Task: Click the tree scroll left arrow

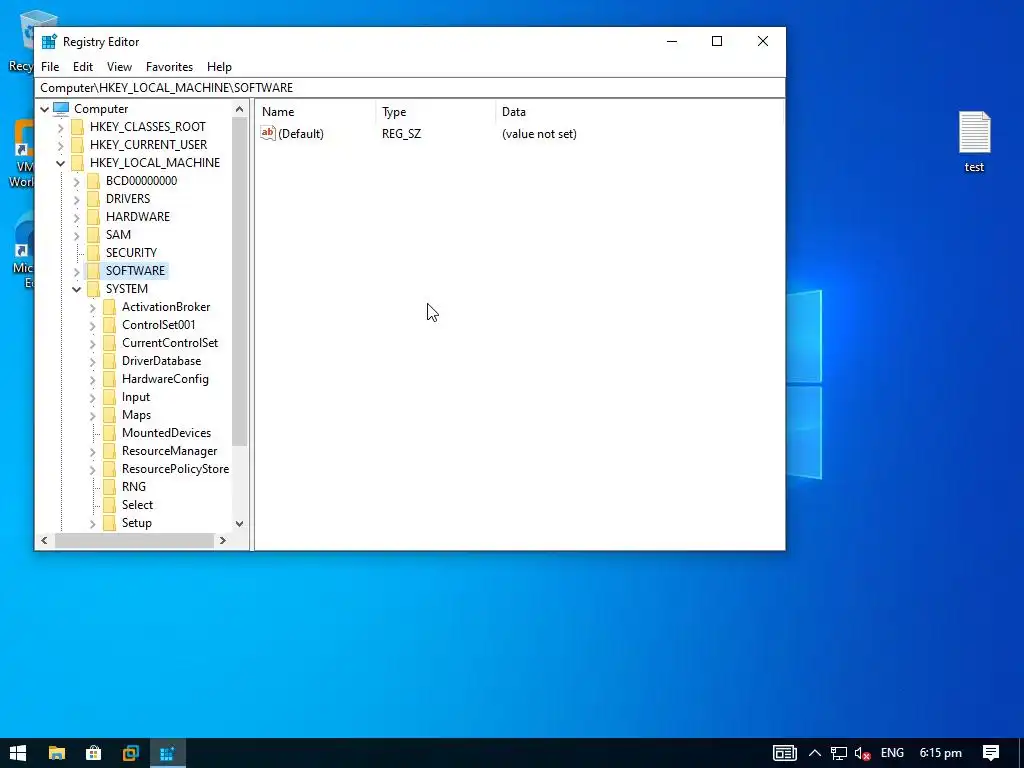Action: pos(44,541)
